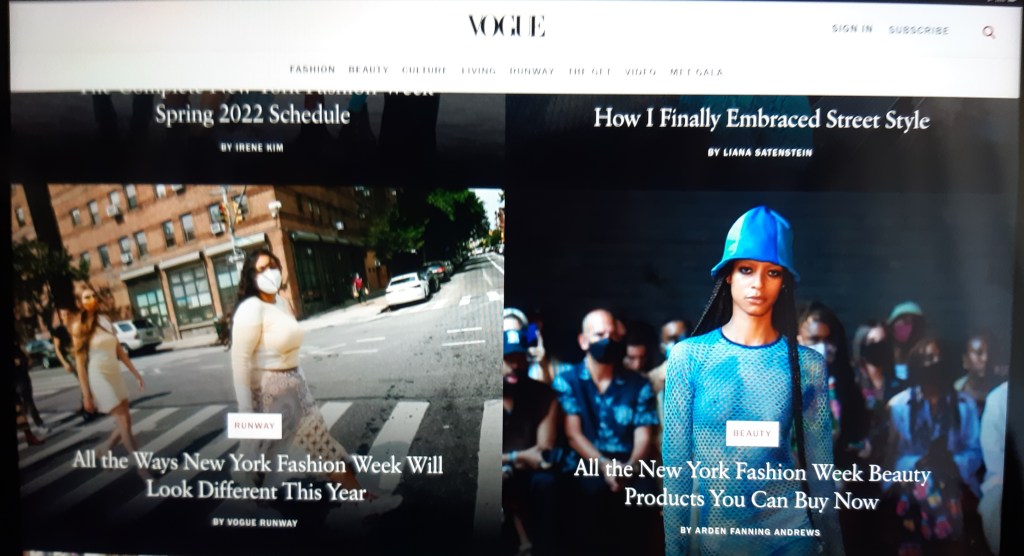Screen dimensions: 1024x556
Task: Click the Subscribe link
Action: point(918,30)
